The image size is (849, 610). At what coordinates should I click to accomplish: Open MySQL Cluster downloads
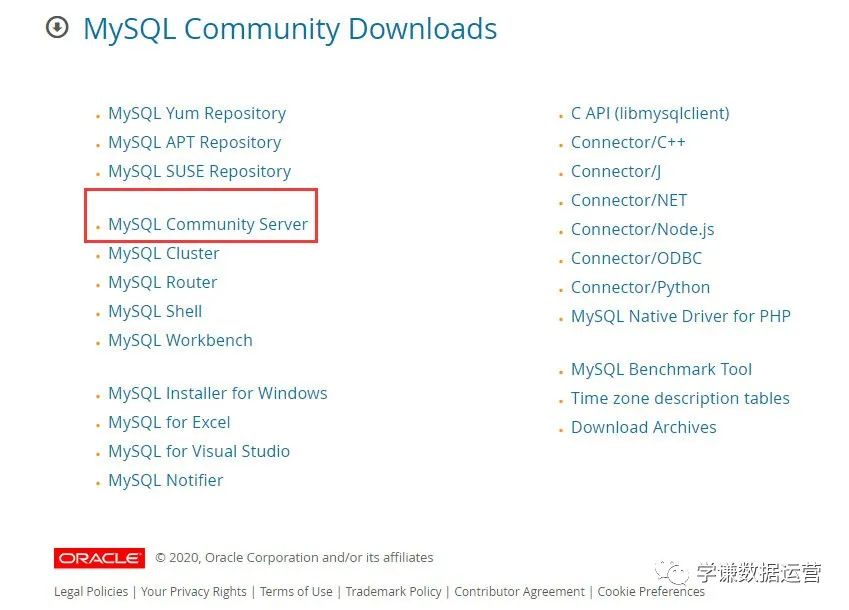[164, 253]
